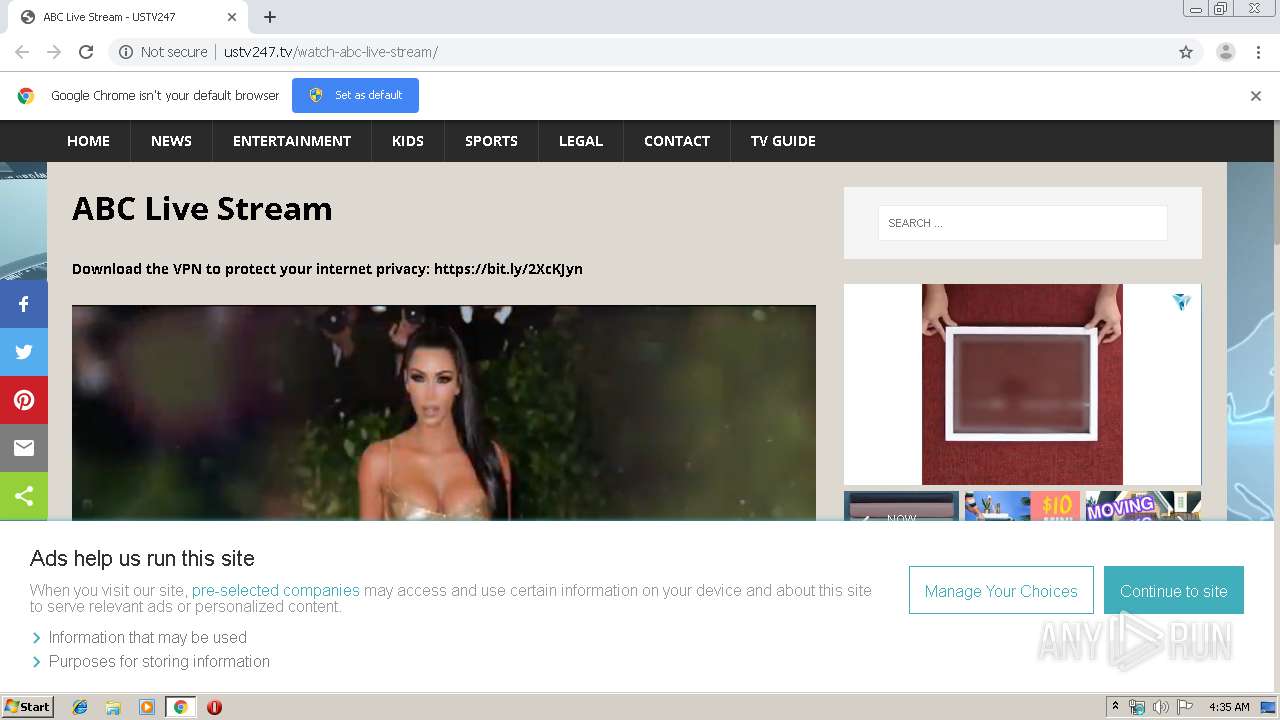Open the Windows Start menu
Screen dimensions: 1280x720
click(x=27, y=707)
